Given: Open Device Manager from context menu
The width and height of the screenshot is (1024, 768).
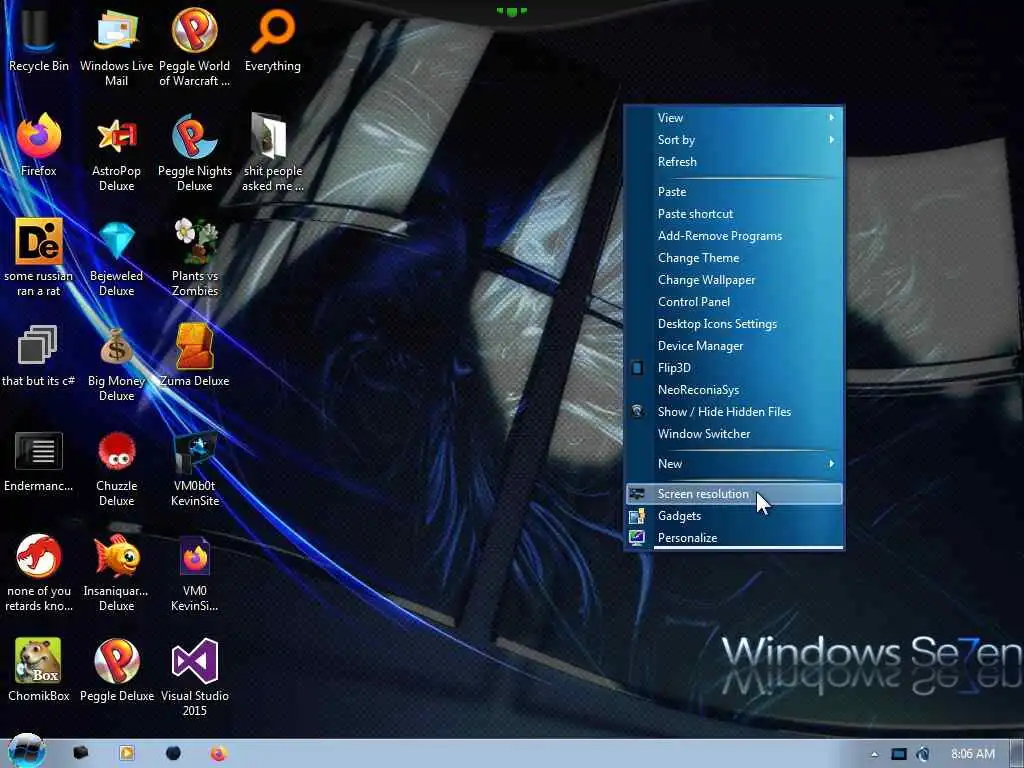Looking at the screenshot, I should [734, 346].
